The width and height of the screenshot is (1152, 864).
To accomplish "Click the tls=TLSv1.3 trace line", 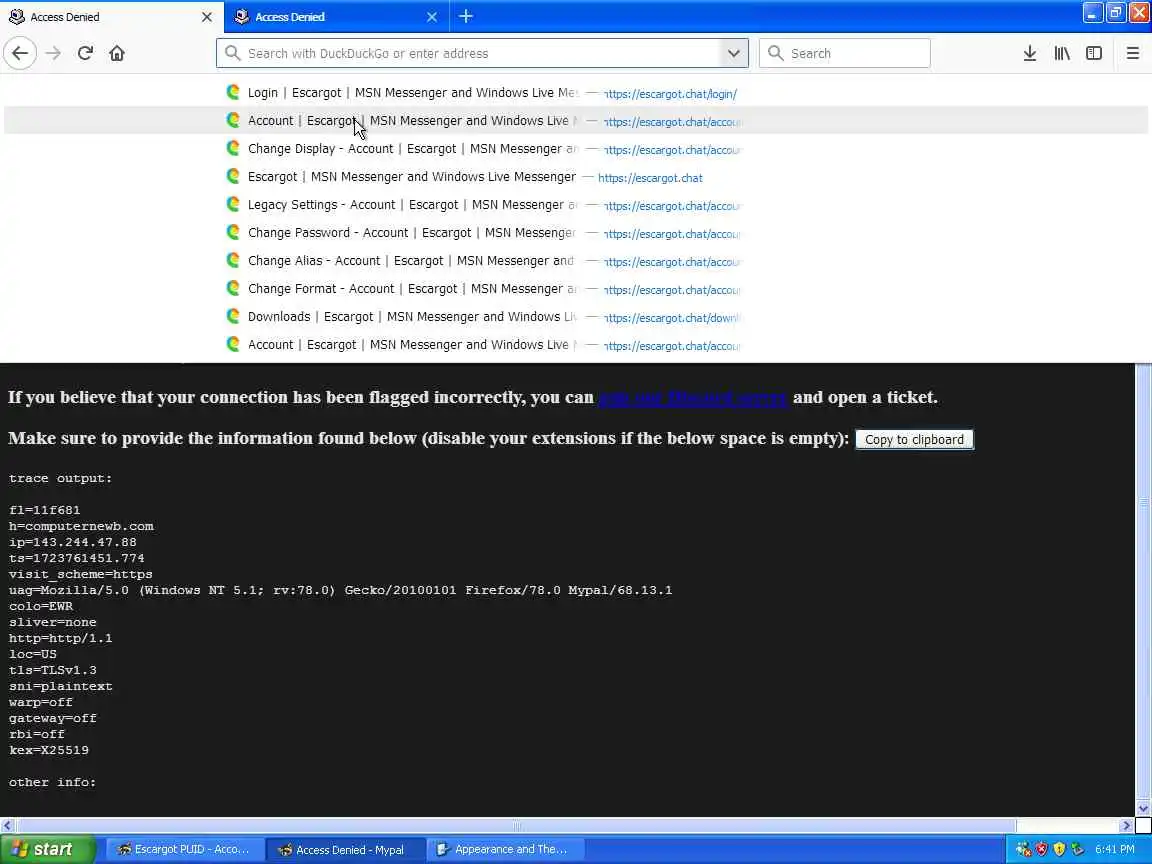I will [x=53, y=670].
